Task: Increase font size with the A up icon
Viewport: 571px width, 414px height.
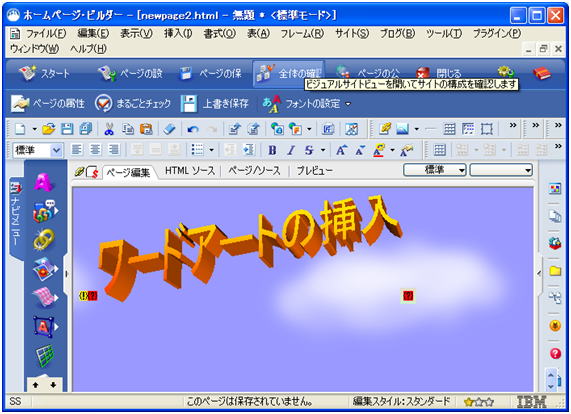Action: tap(341, 150)
